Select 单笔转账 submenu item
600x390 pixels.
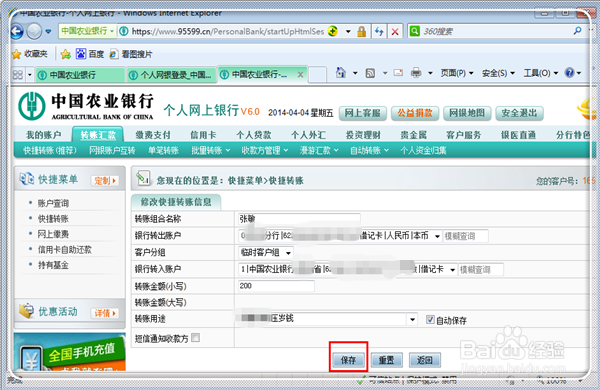point(163,150)
